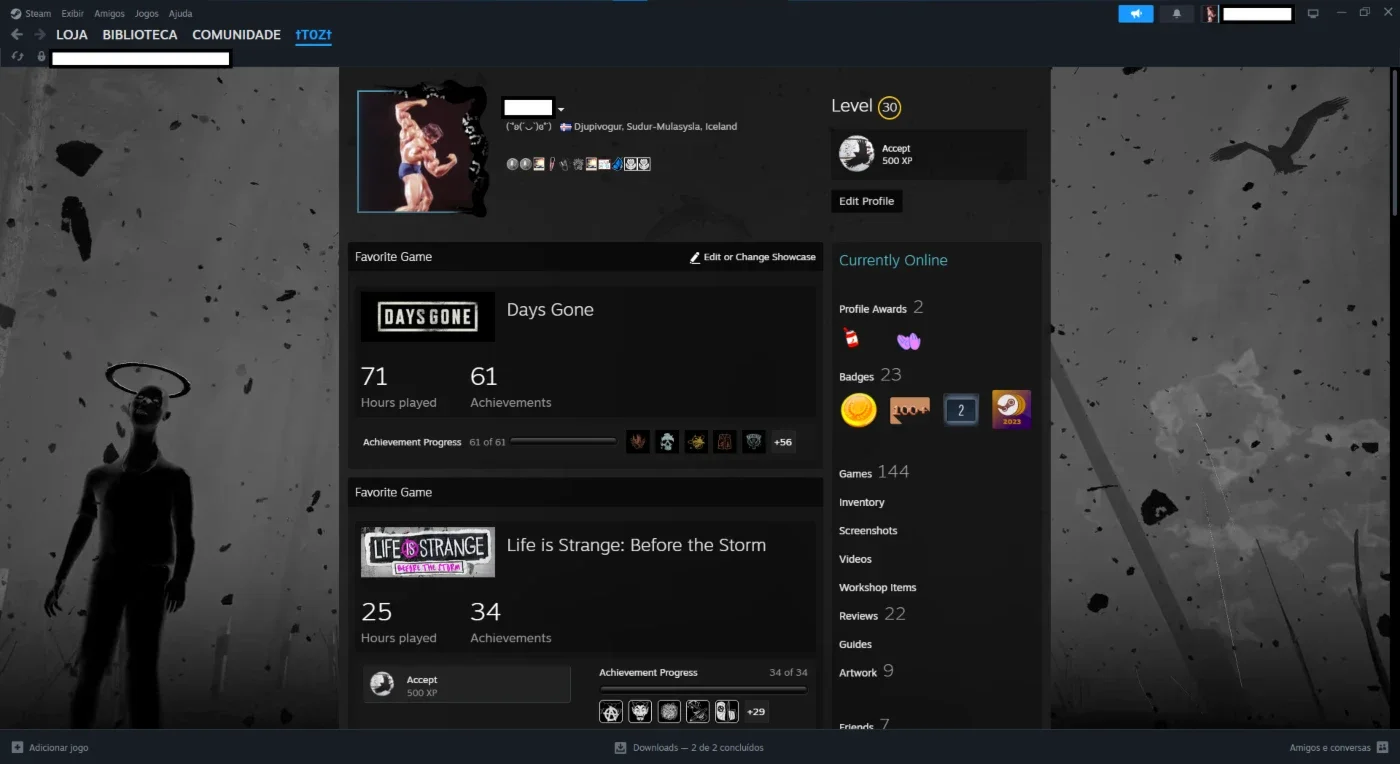Click the level 30 circle
Screen dimensions: 1400x764
pyautogui.click(x=889, y=107)
